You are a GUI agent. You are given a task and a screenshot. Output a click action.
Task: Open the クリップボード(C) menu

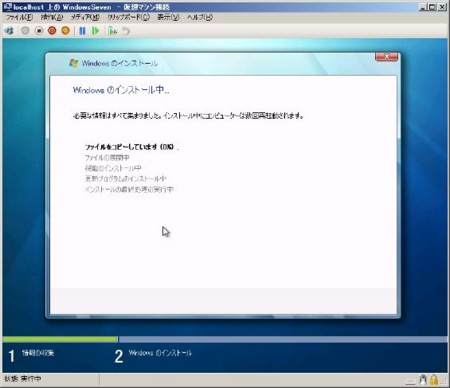(x=128, y=17)
